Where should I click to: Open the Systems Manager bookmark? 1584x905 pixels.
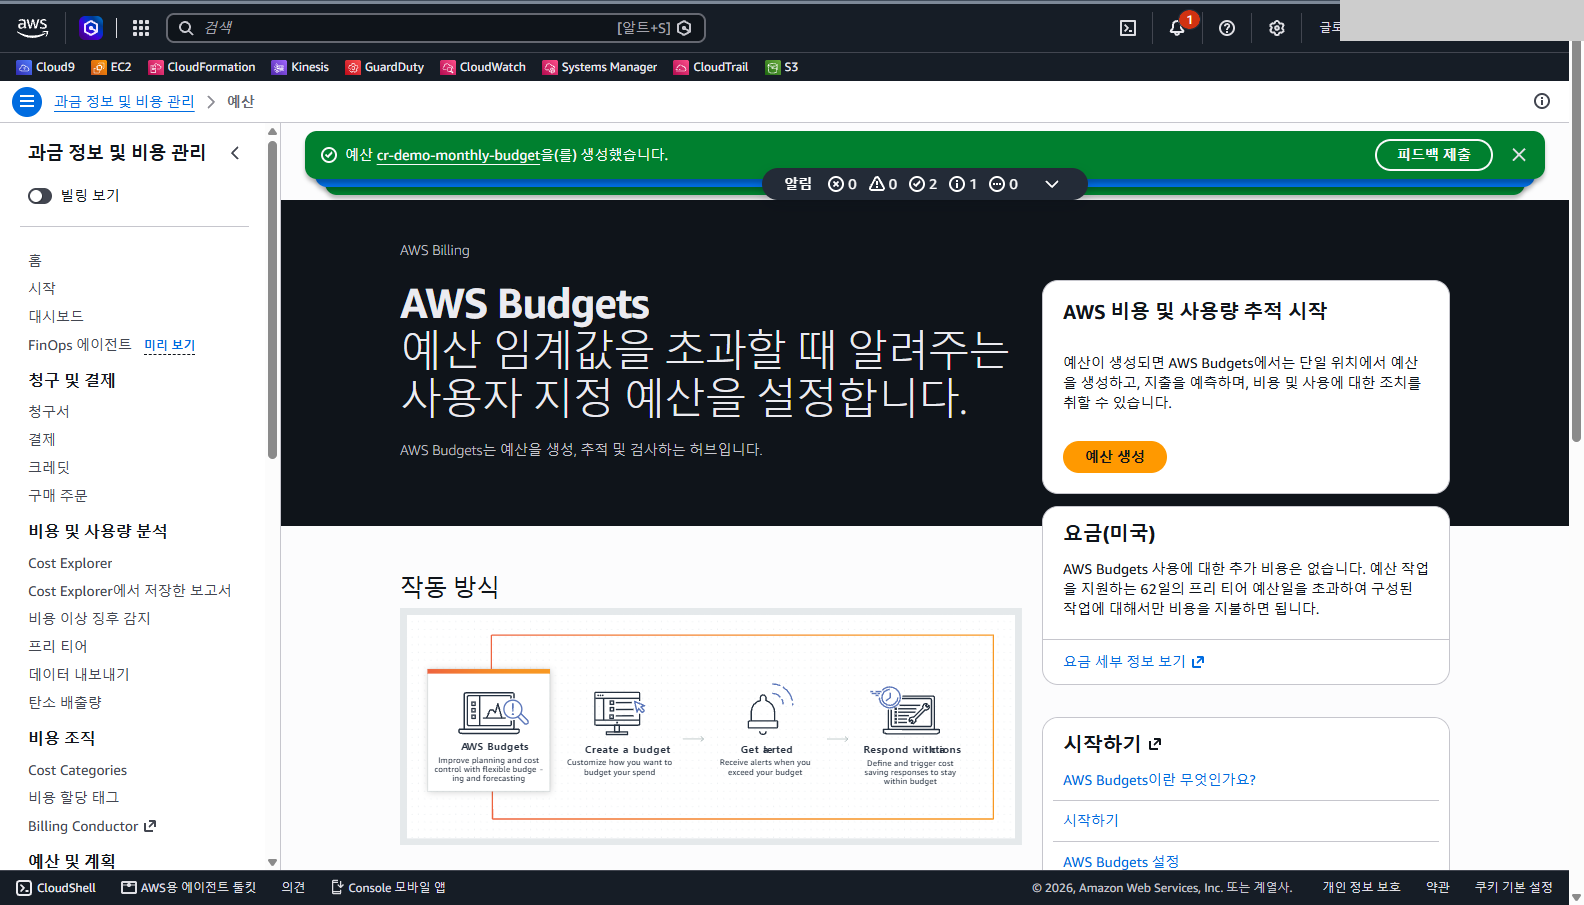click(x=600, y=67)
